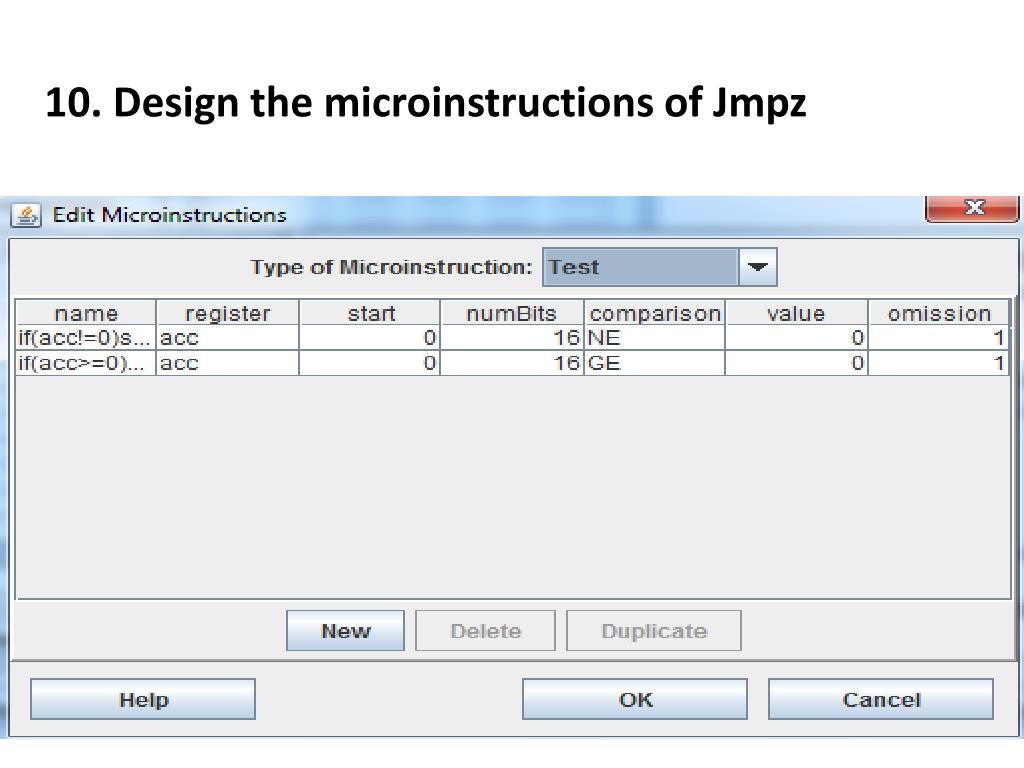Select the if(acc!=0)s... name cell
1024x768 pixels.
pos(86,338)
